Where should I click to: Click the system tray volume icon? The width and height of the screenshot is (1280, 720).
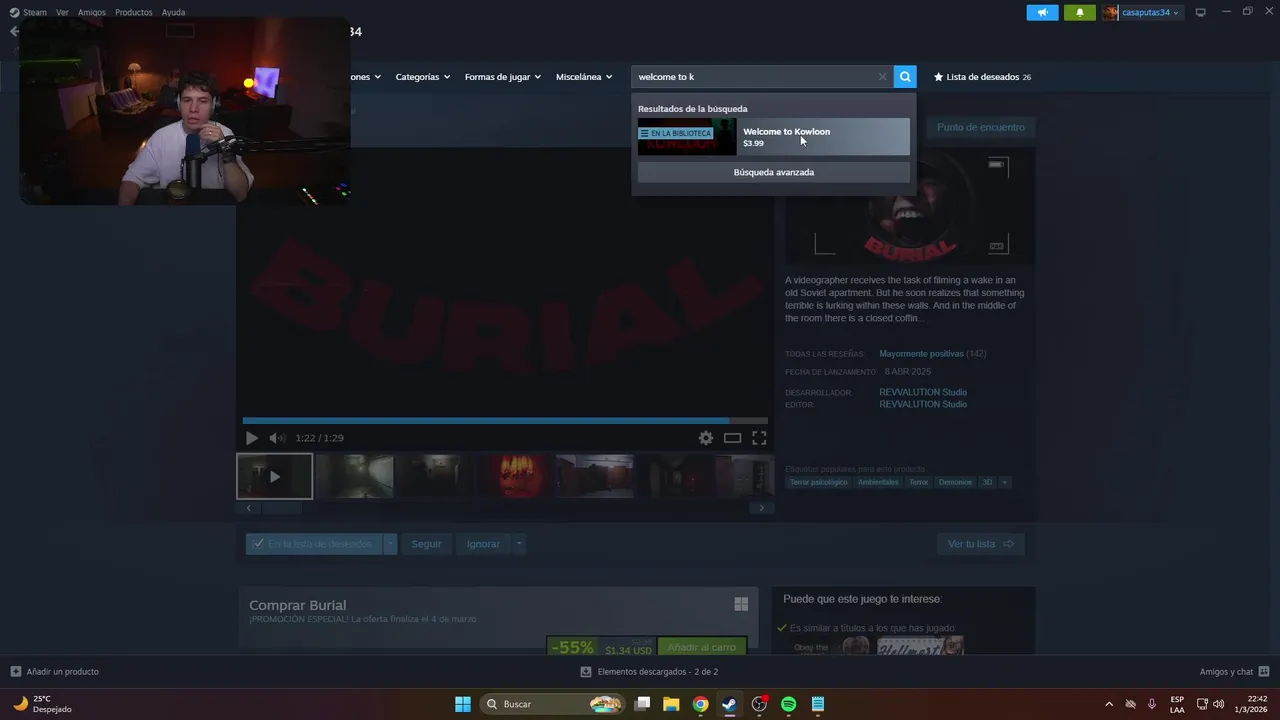[x=1218, y=704]
